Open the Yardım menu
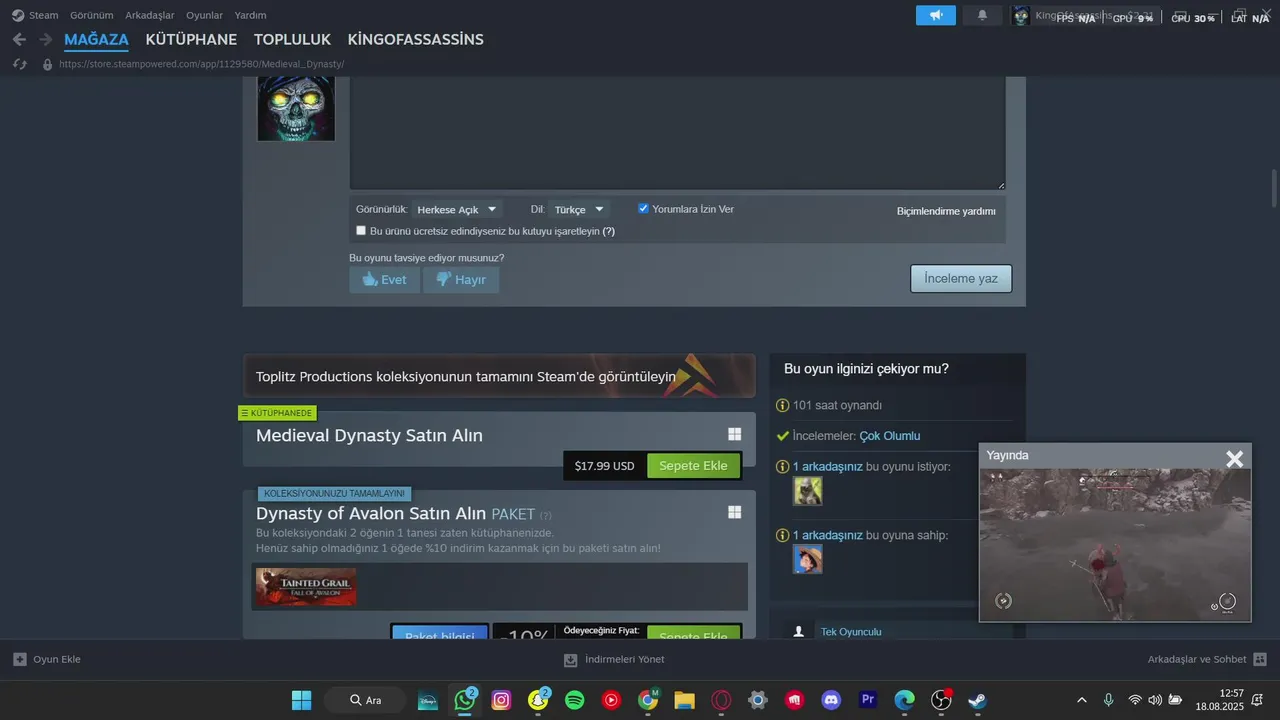 pyautogui.click(x=250, y=15)
